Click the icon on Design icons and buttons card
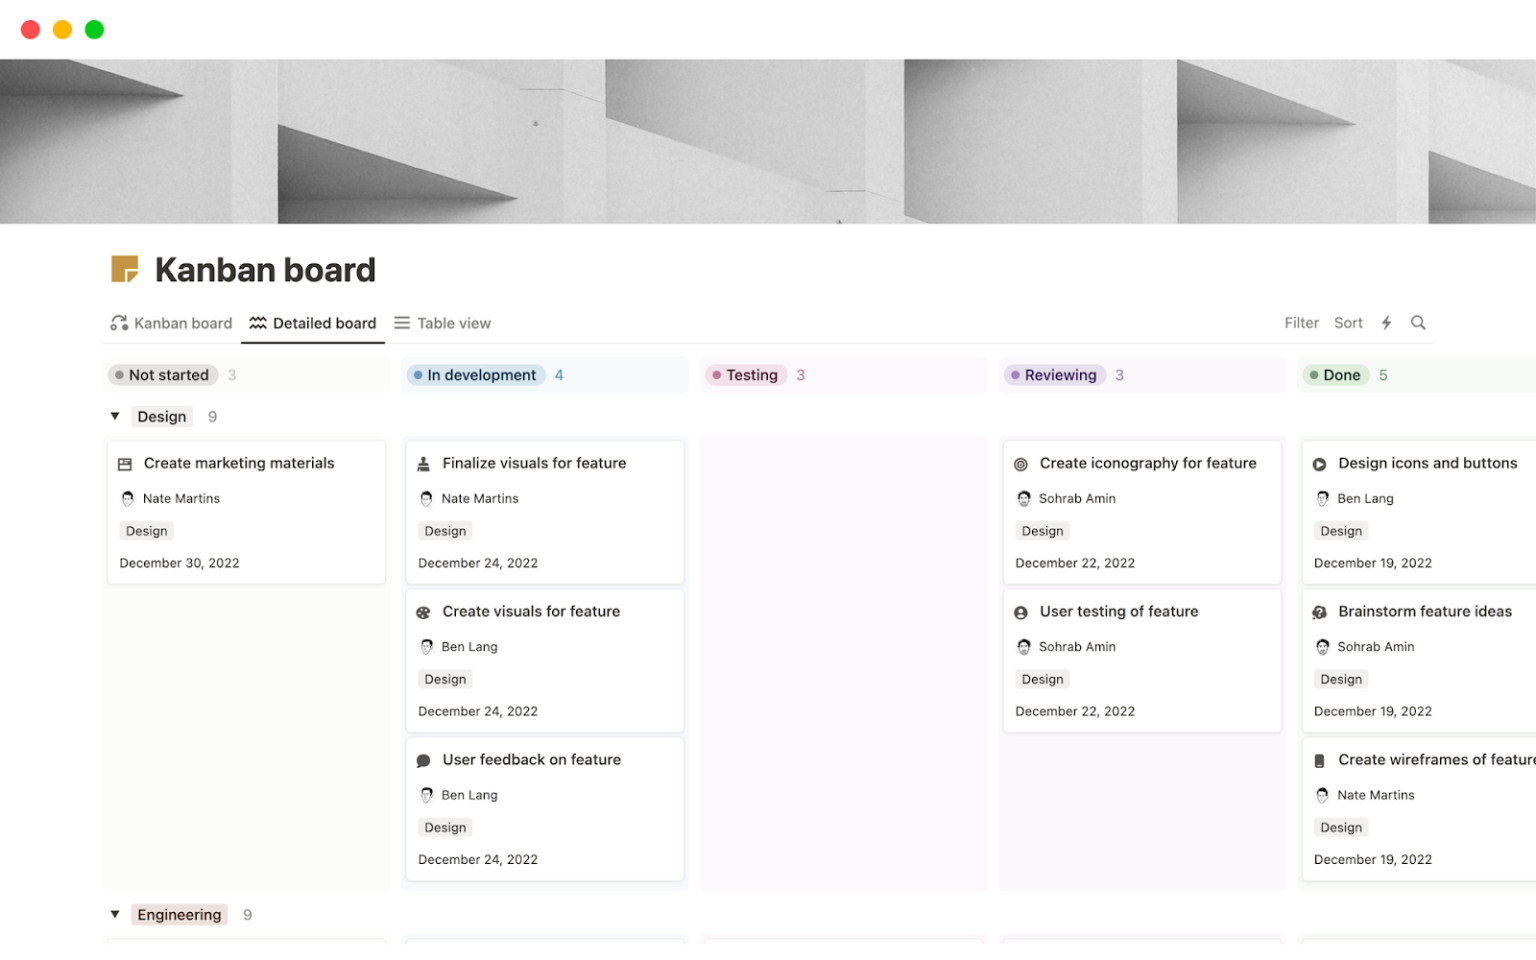This screenshot has height=960, width=1536. click(x=1320, y=463)
